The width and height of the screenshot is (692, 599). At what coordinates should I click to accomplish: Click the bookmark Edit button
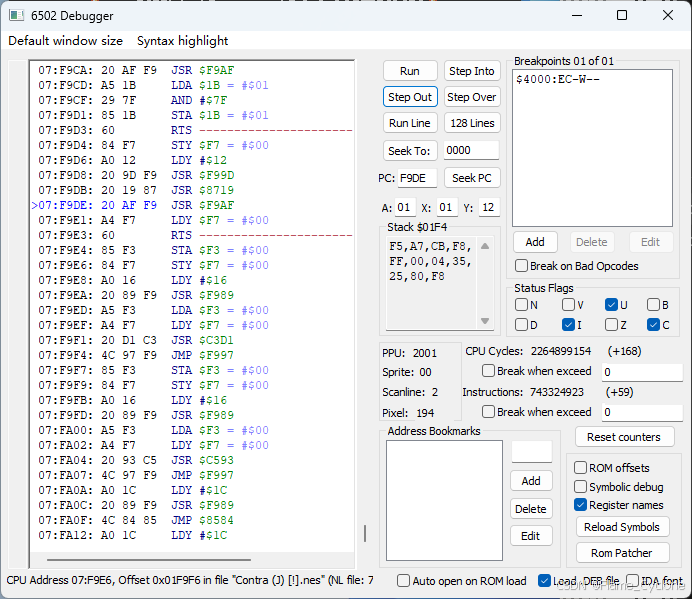pyautogui.click(x=531, y=536)
